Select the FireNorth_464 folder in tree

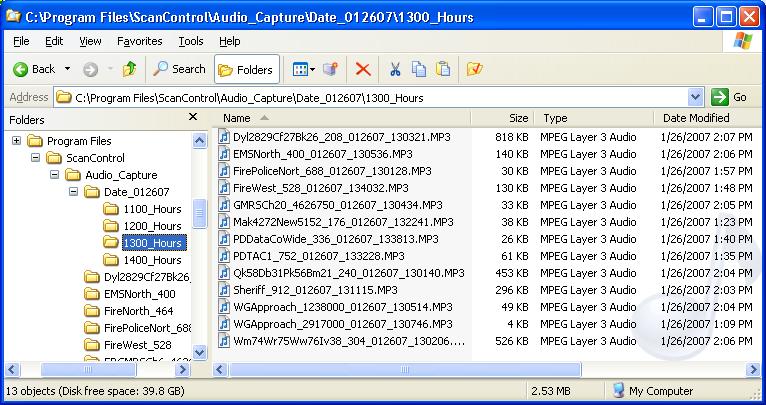click(x=128, y=311)
